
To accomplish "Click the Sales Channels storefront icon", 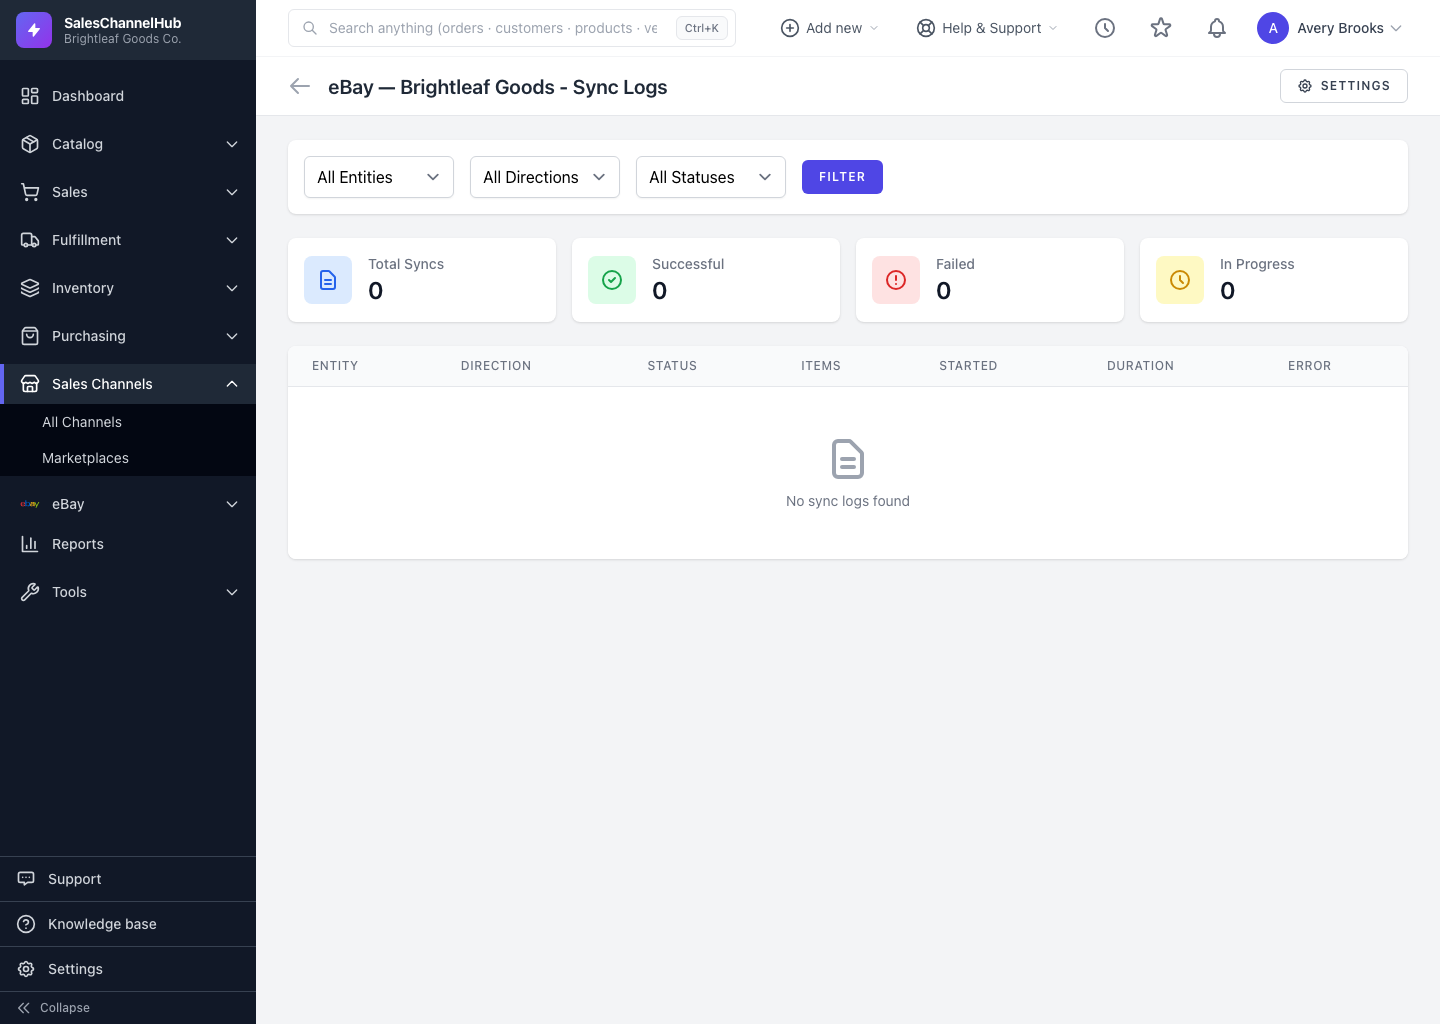I will (30, 384).
